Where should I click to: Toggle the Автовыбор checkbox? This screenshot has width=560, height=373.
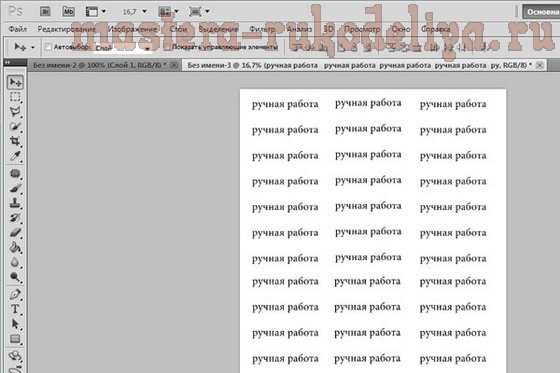tap(48, 47)
